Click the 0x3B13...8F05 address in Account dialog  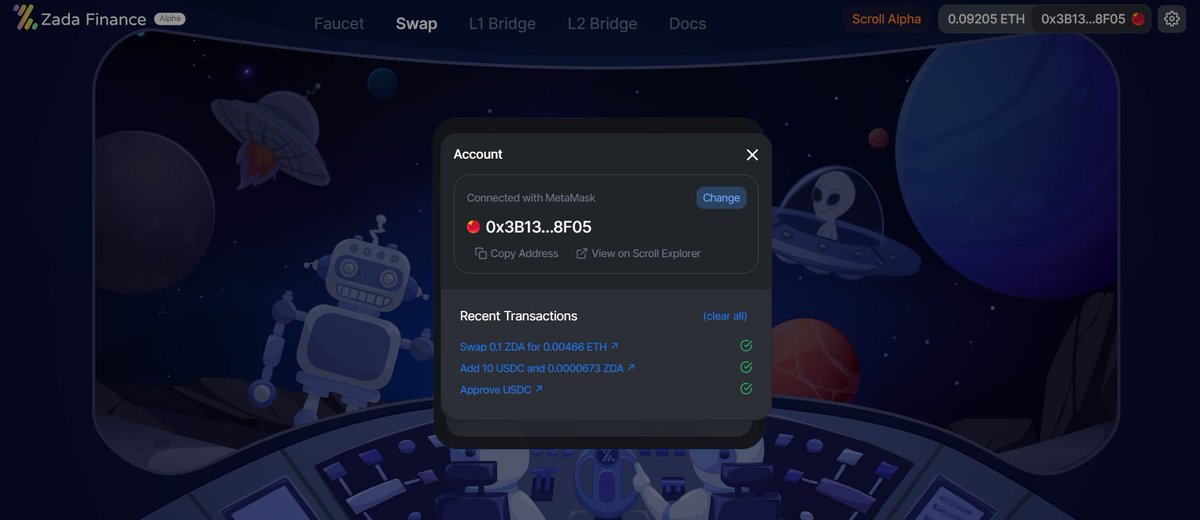(538, 227)
